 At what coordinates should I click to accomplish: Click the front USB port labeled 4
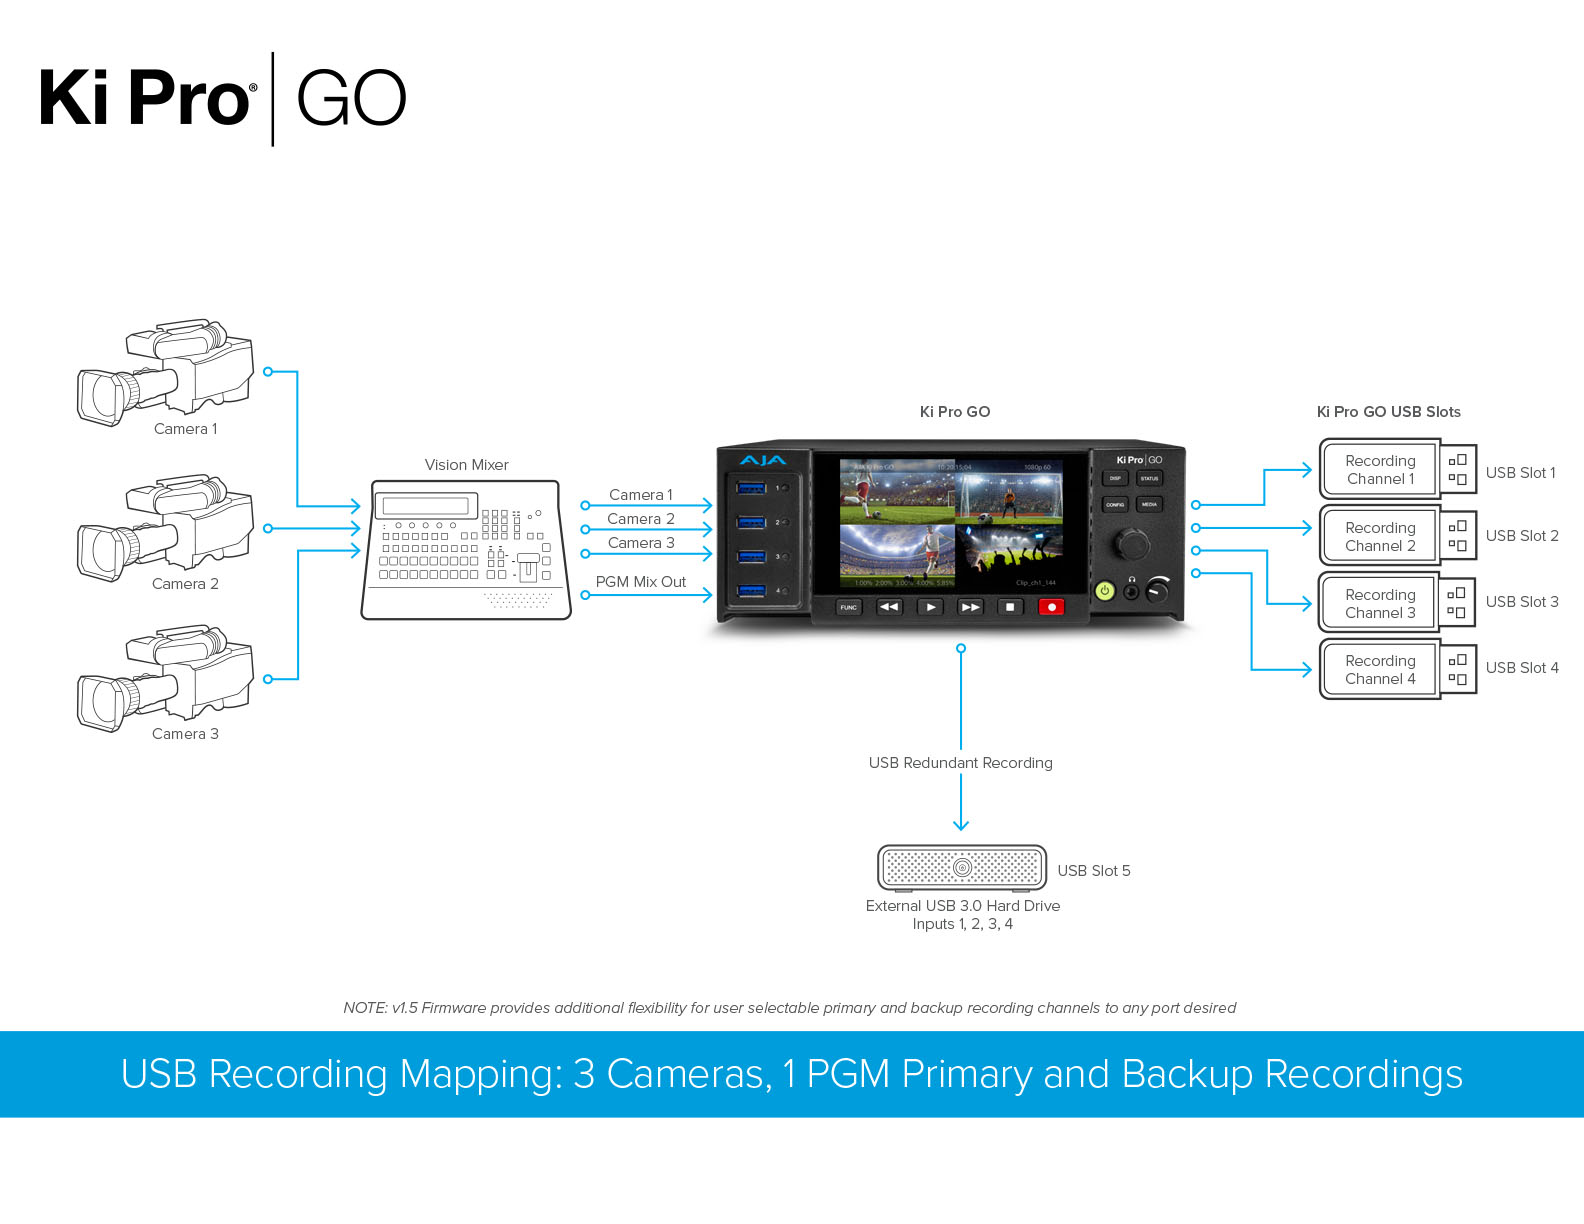click(x=751, y=591)
